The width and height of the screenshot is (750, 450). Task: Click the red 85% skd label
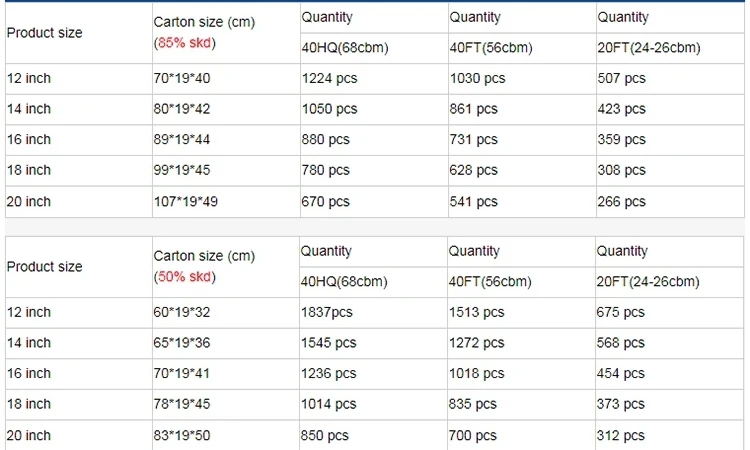click(x=185, y=43)
